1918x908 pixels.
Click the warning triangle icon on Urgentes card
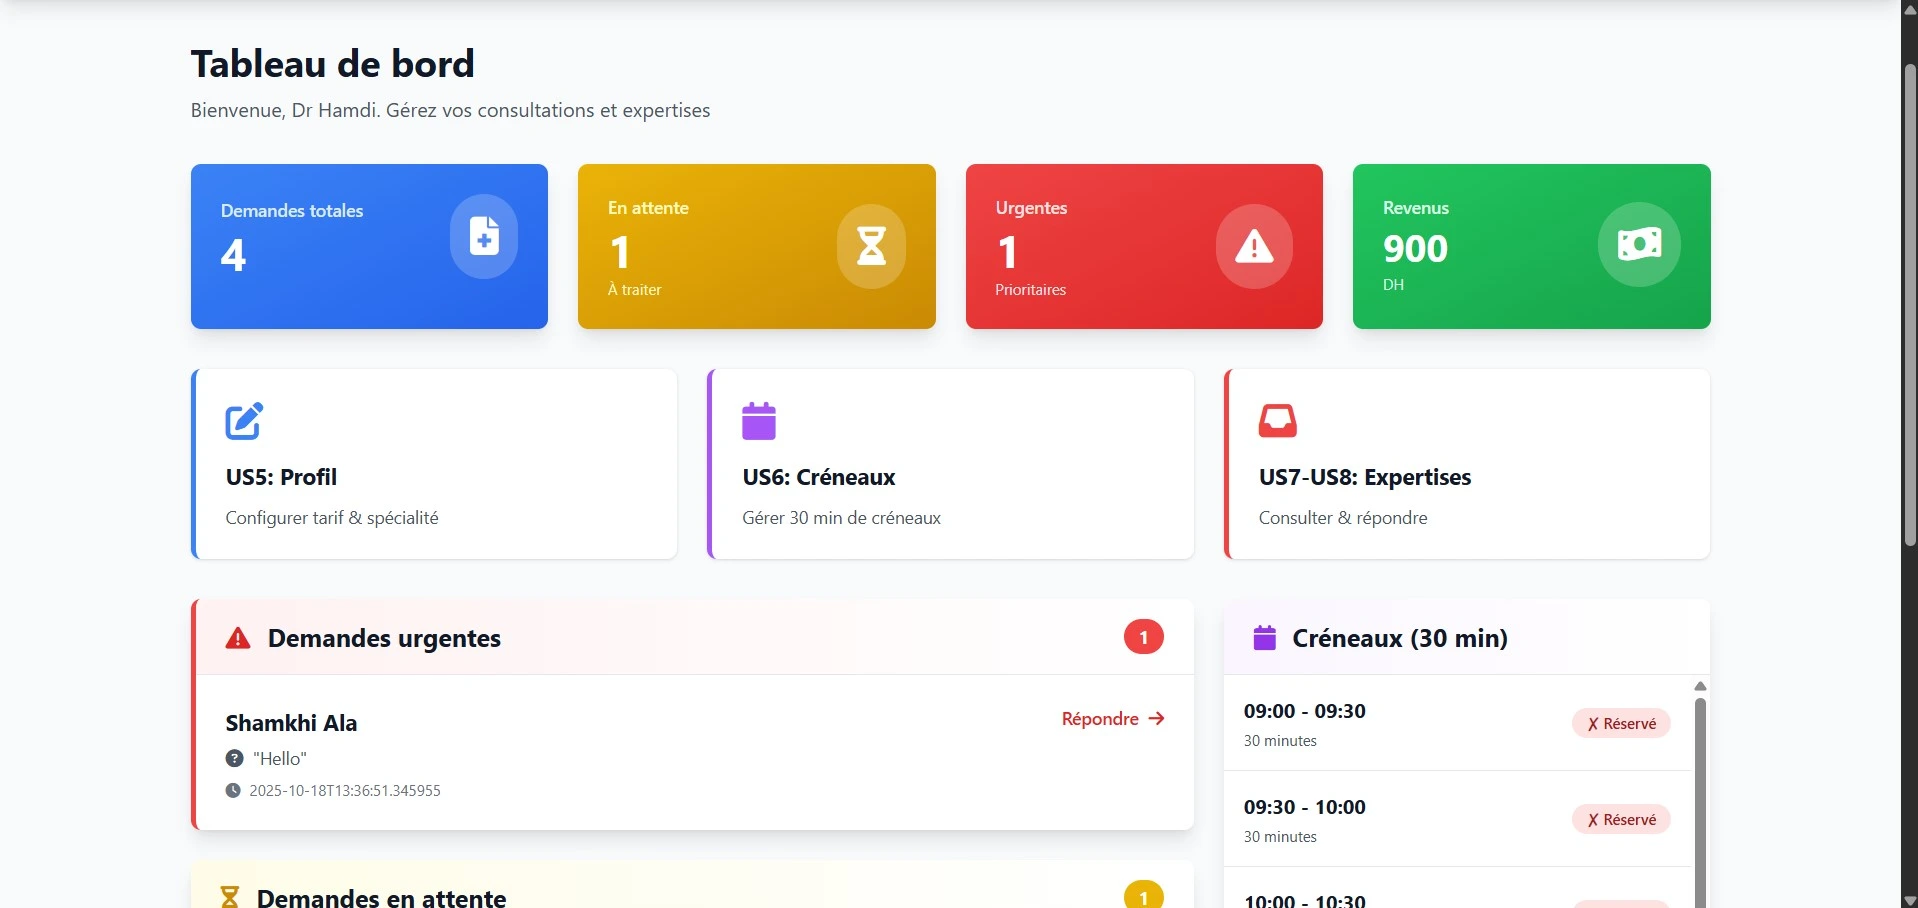(1254, 246)
